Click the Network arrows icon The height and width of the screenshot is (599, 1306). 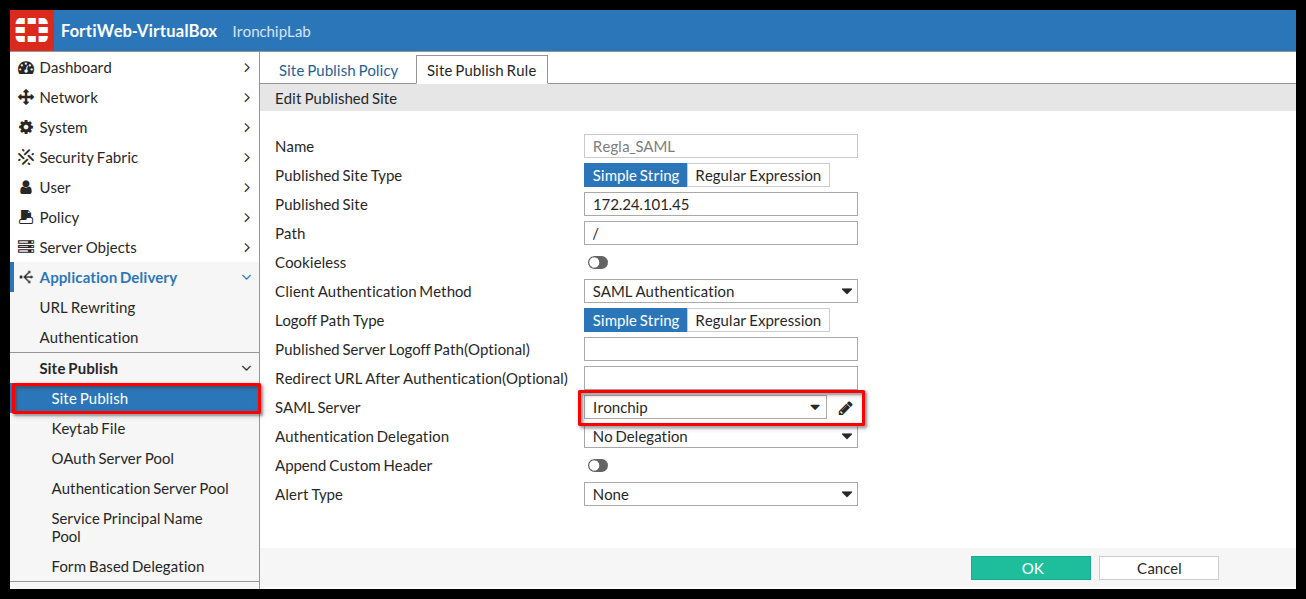[26, 98]
